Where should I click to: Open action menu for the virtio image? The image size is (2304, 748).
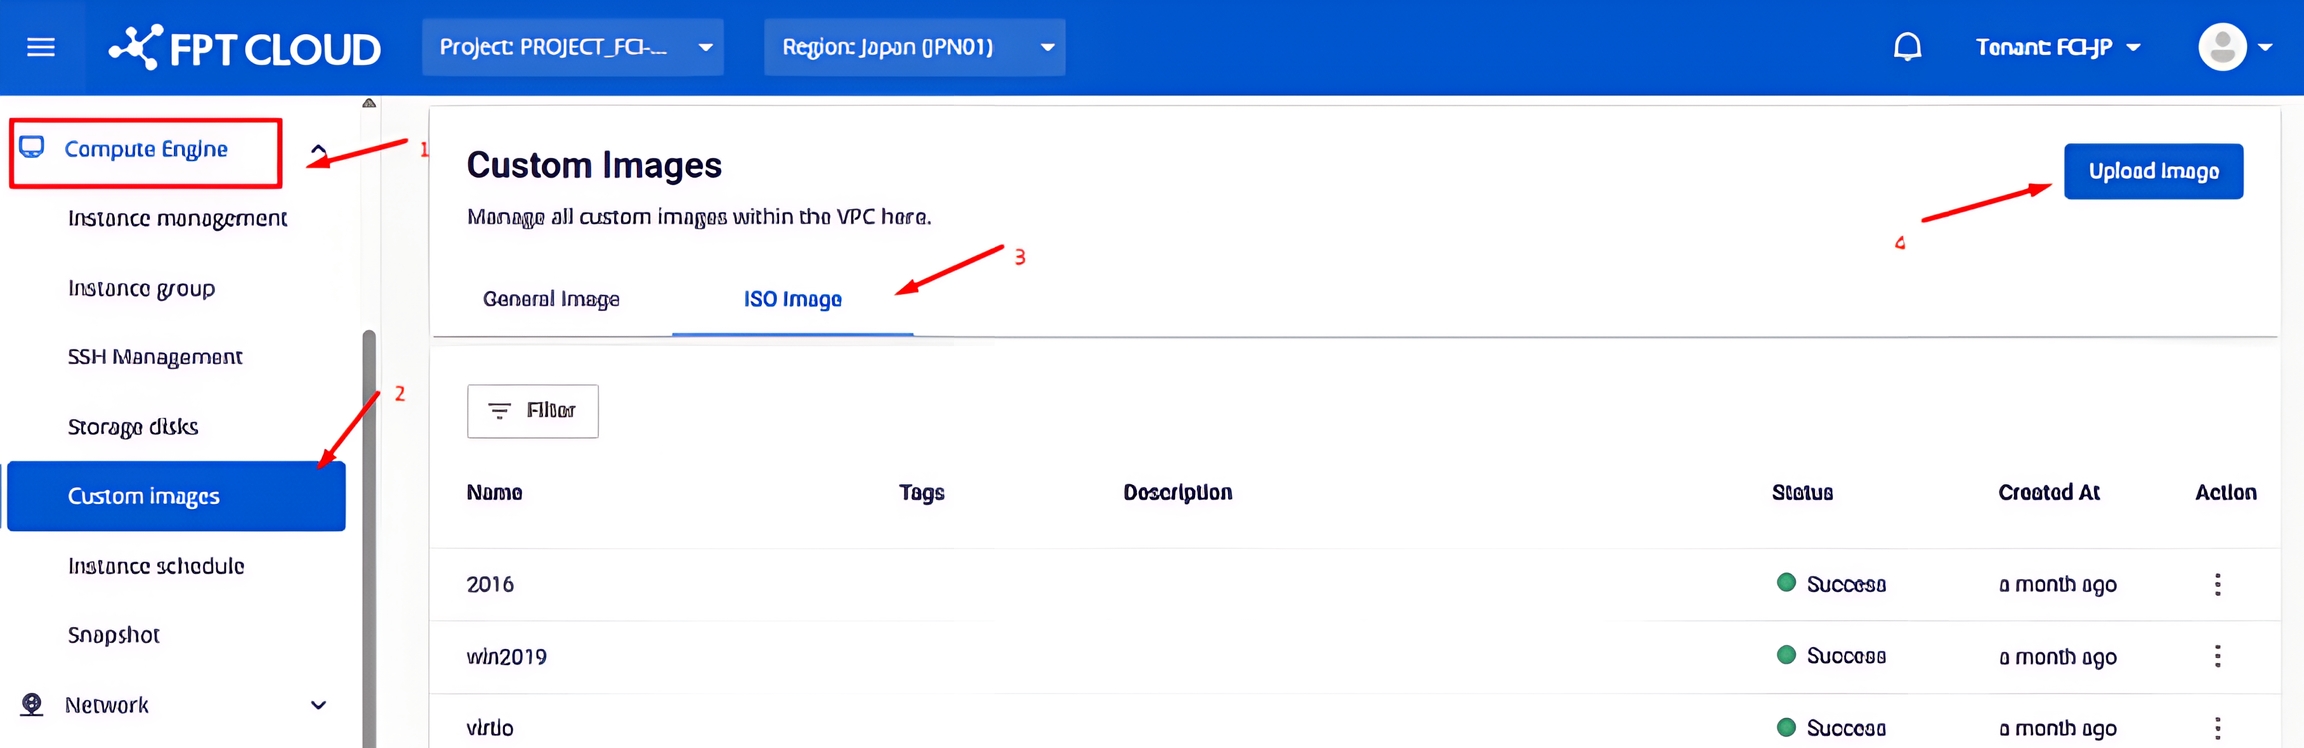[2217, 728]
